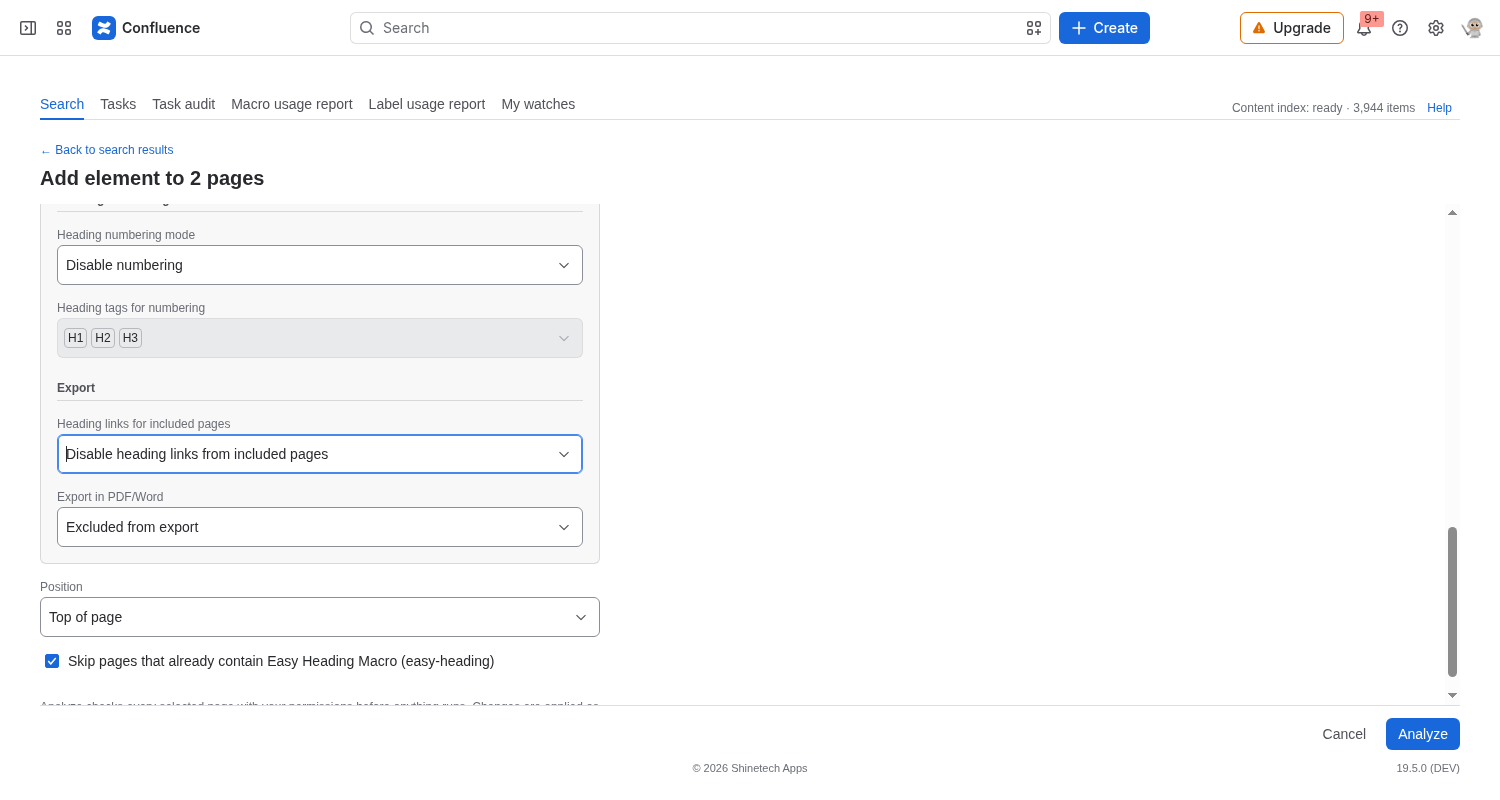Click the vertical scrollbar thumb
The width and height of the screenshot is (1500, 800).
(x=1452, y=602)
